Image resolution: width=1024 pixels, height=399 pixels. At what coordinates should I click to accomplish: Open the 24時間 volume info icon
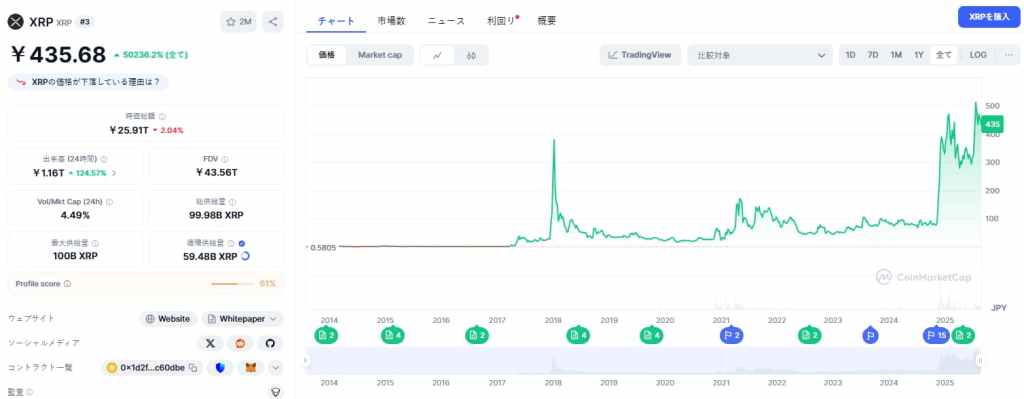(104, 159)
